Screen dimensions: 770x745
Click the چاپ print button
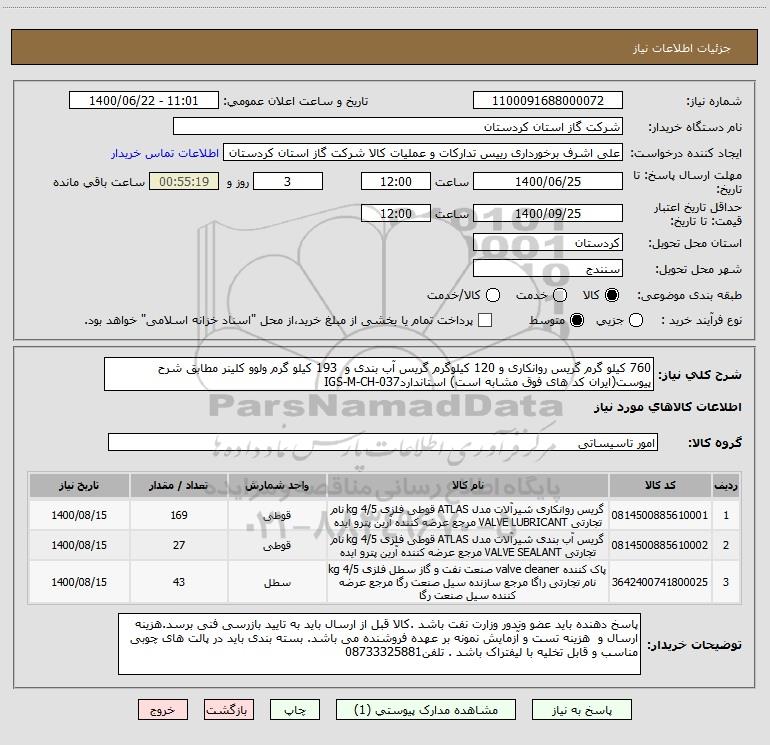[295, 710]
